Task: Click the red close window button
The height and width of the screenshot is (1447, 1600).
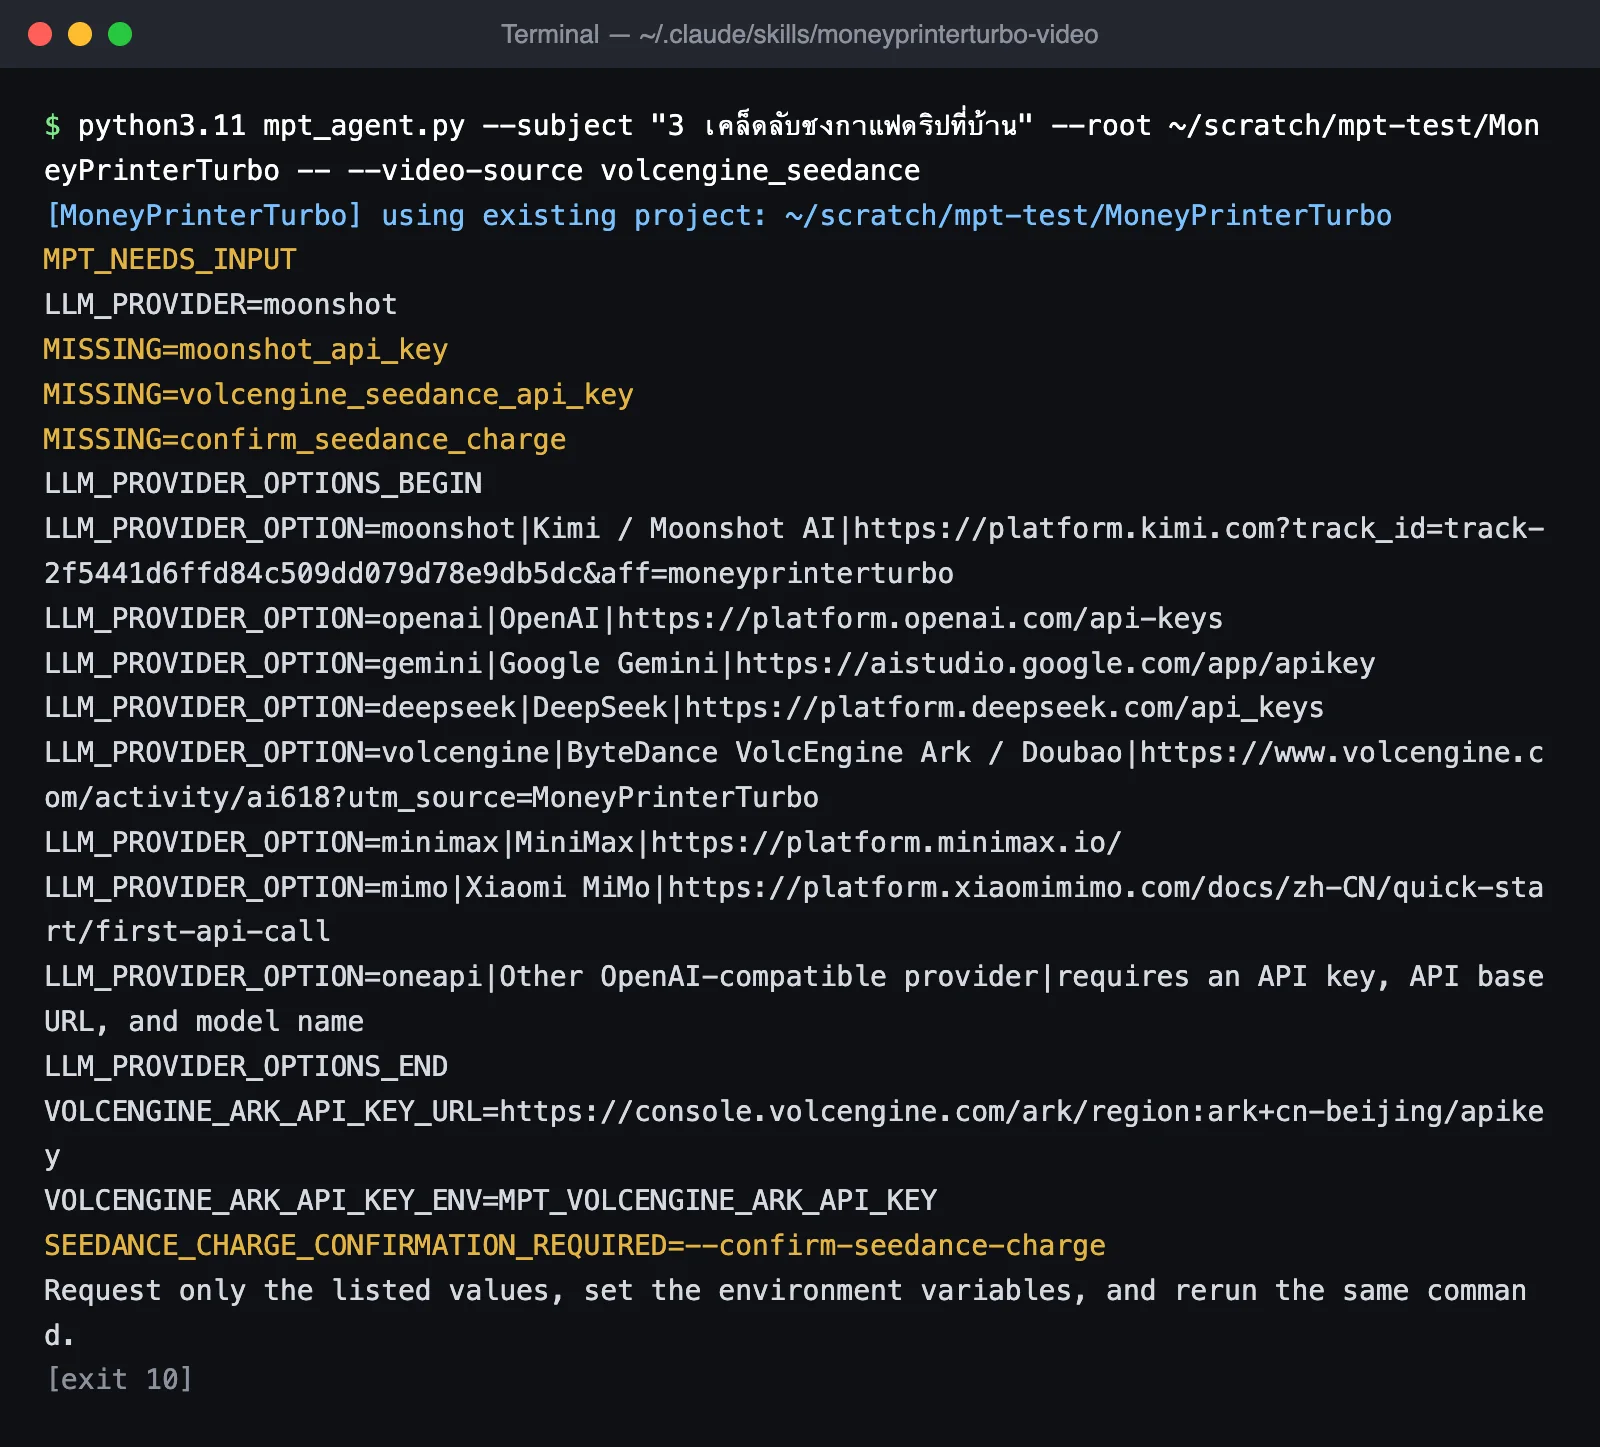Action: click(40, 34)
